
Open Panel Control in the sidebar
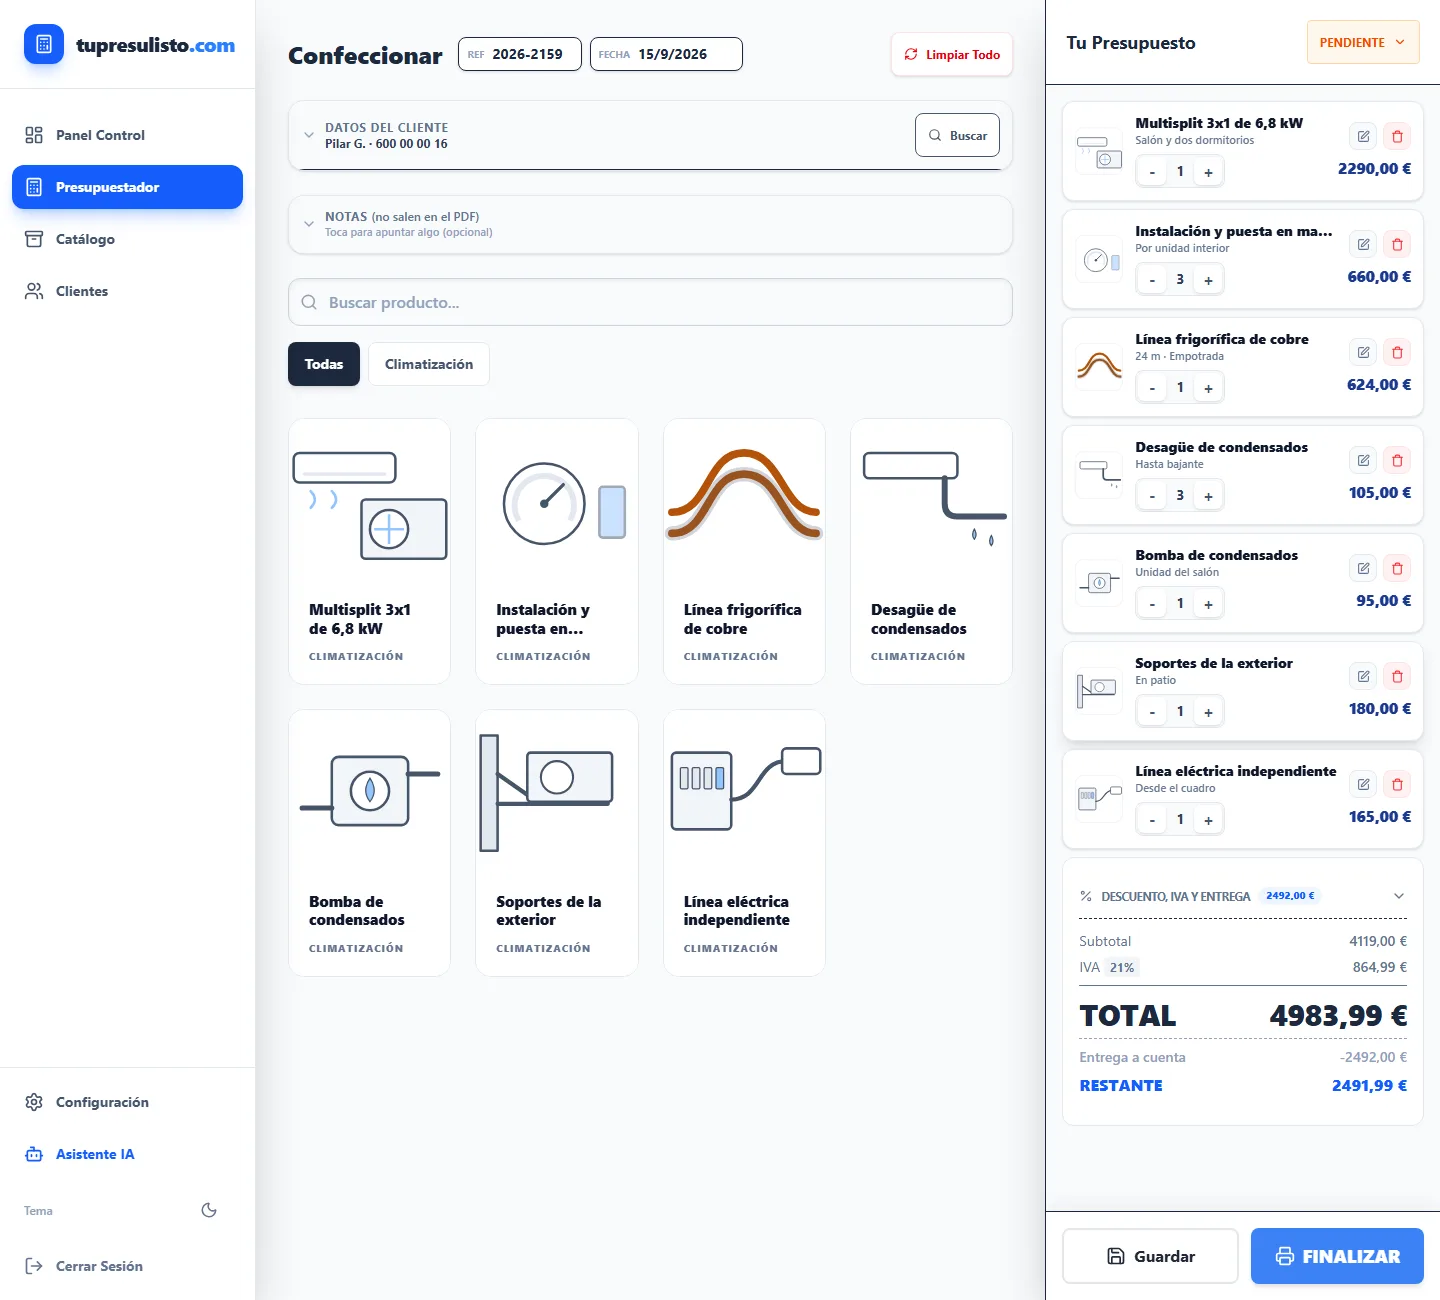(127, 135)
